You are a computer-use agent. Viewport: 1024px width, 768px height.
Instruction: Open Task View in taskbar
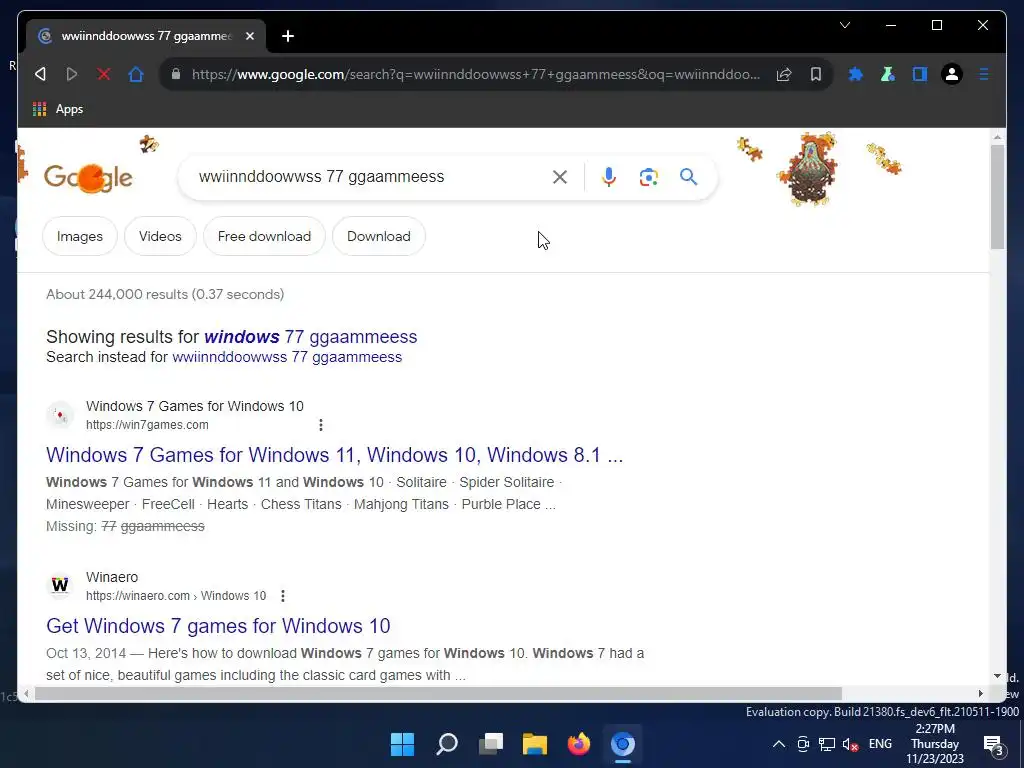pos(490,744)
